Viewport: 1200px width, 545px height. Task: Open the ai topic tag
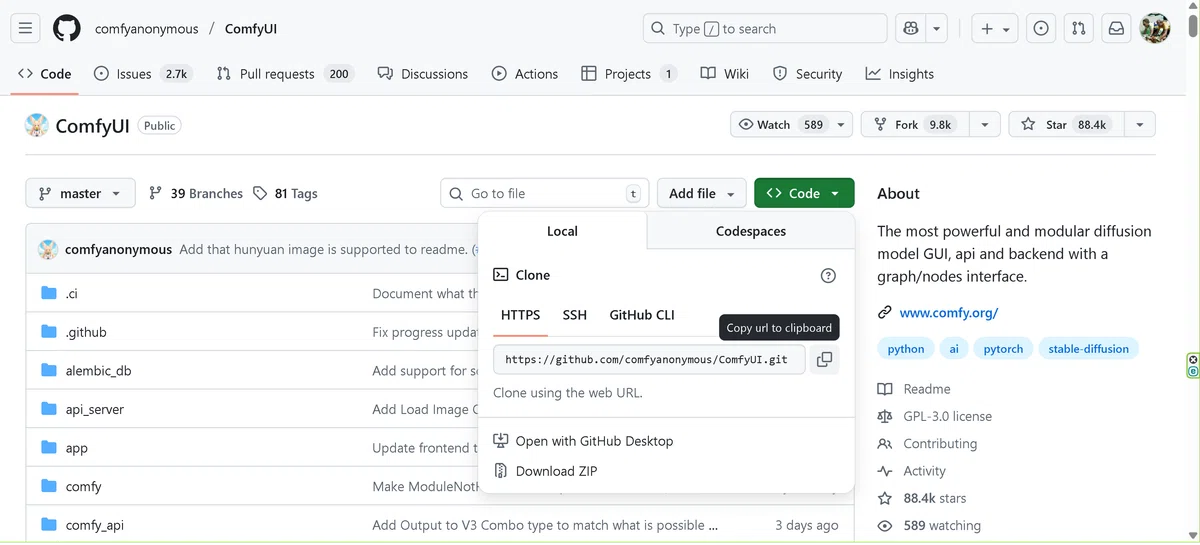tap(954, 349)
